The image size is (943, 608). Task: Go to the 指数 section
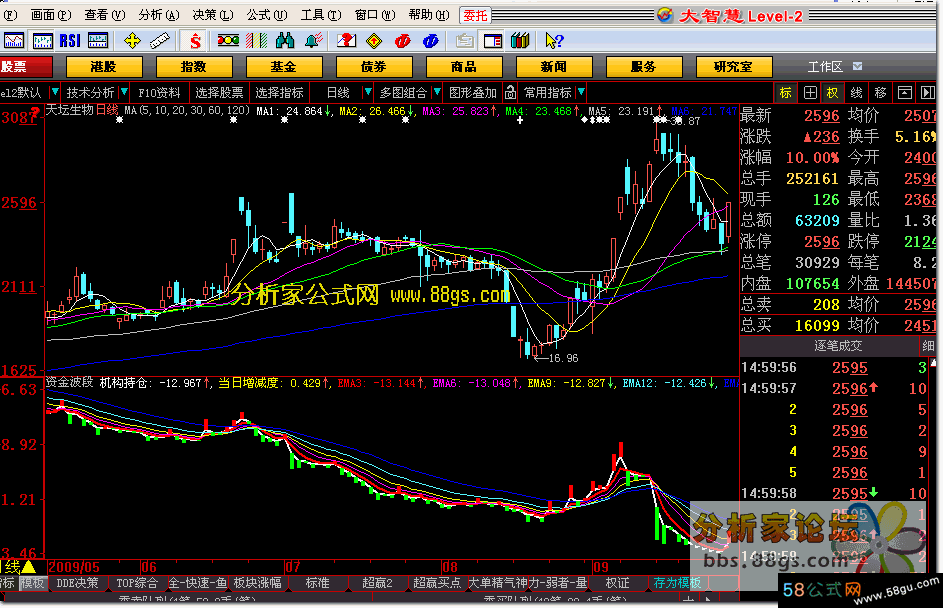pyautogui.click(x=194, y=67)
